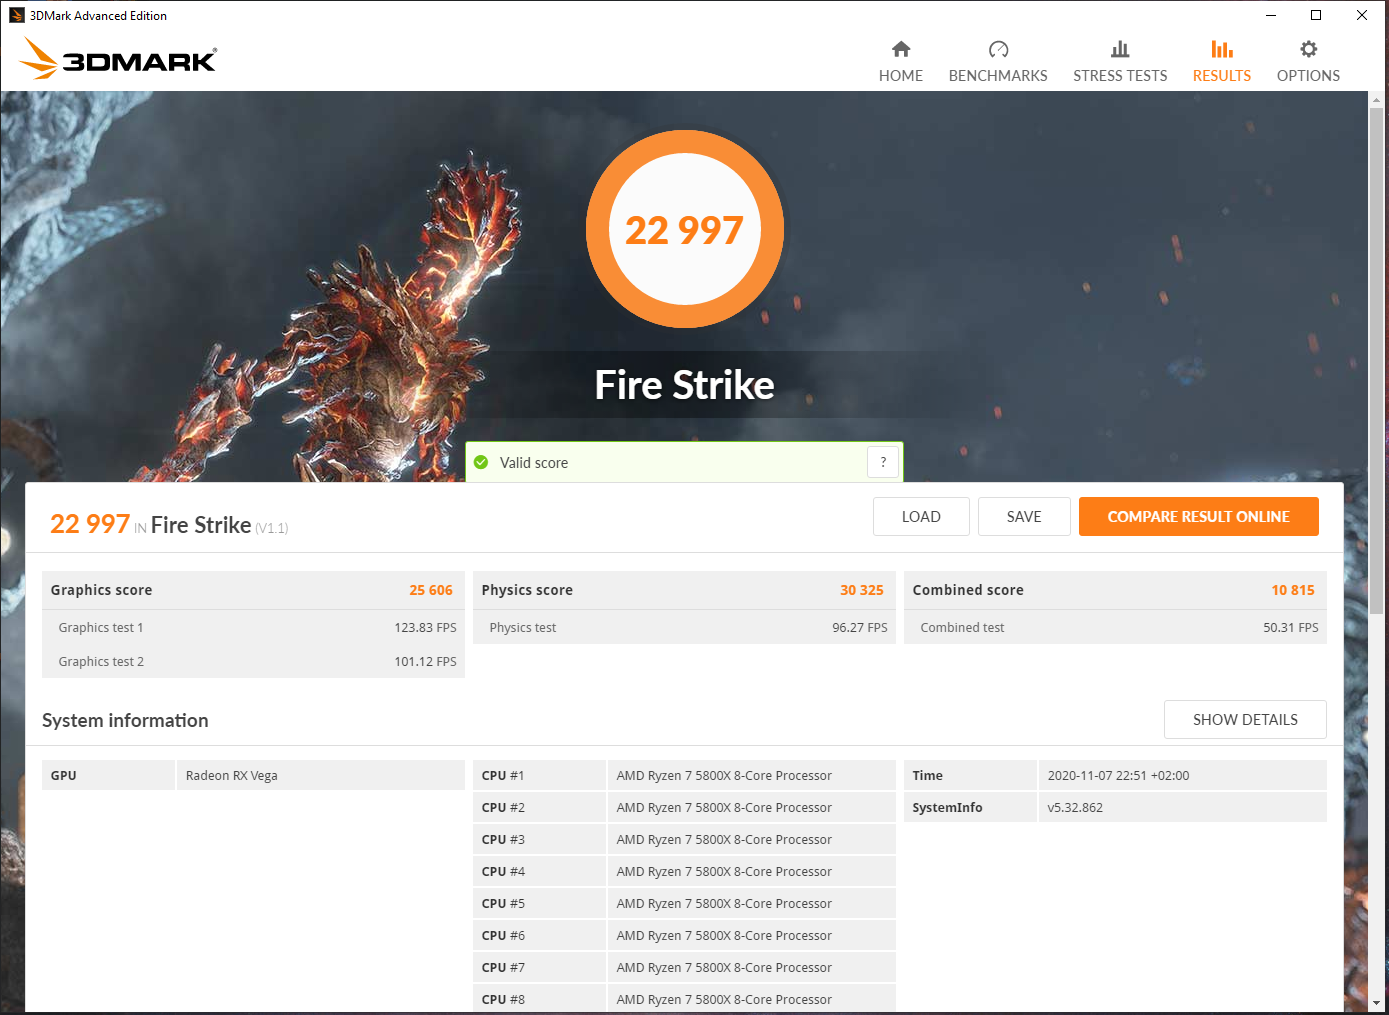
Task: Click the Physics score label
Action: (x=527, y=590)
